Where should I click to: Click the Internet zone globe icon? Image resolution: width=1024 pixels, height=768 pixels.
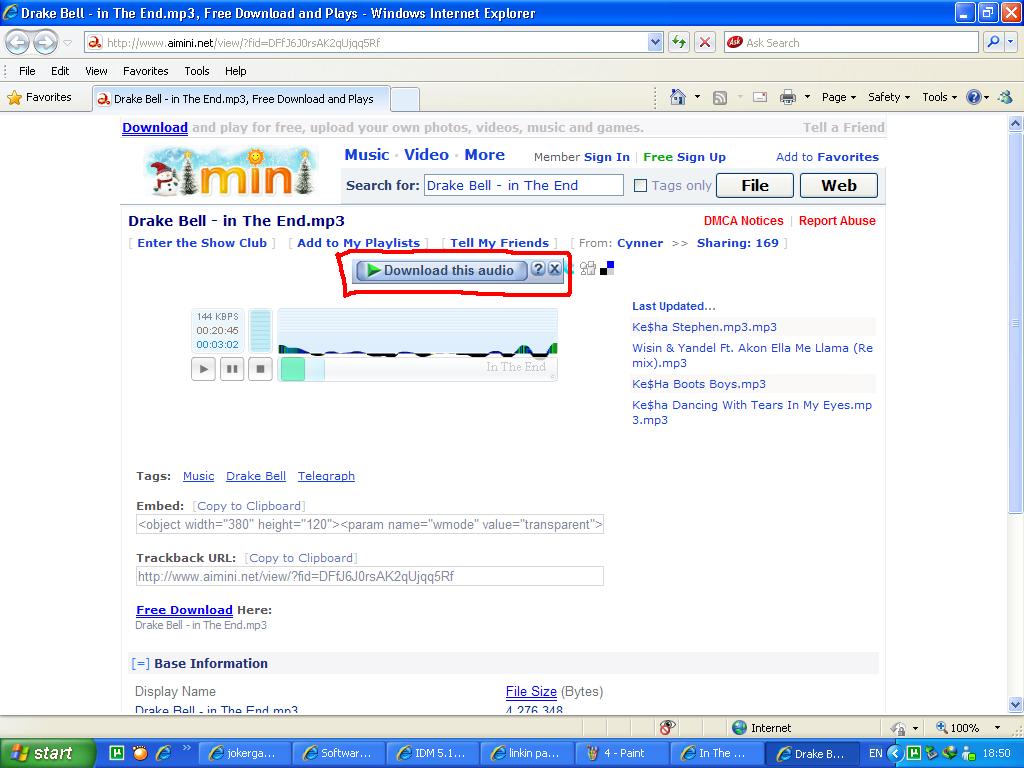point(739,728)
